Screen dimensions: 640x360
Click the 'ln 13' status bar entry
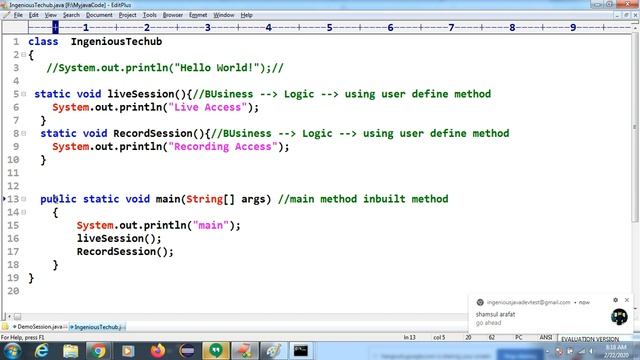409,338
